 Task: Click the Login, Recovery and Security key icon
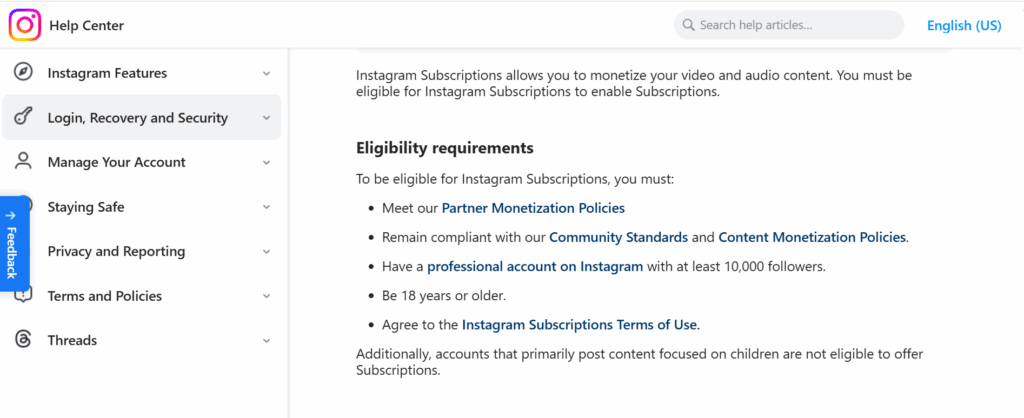(24, 118)
